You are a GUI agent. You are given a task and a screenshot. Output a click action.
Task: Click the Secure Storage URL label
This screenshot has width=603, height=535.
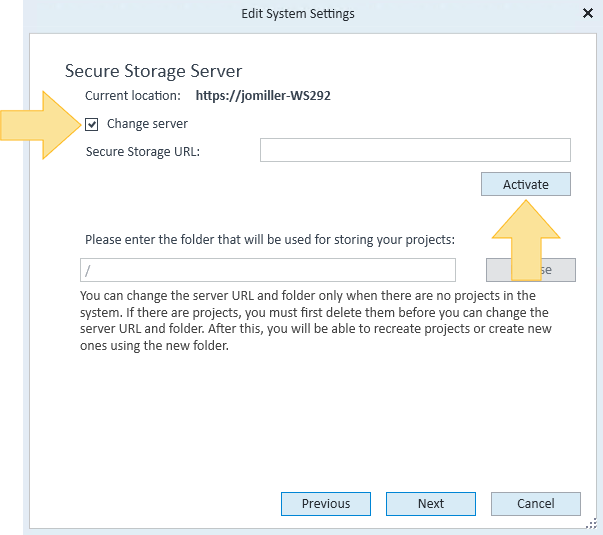[143, 152]
